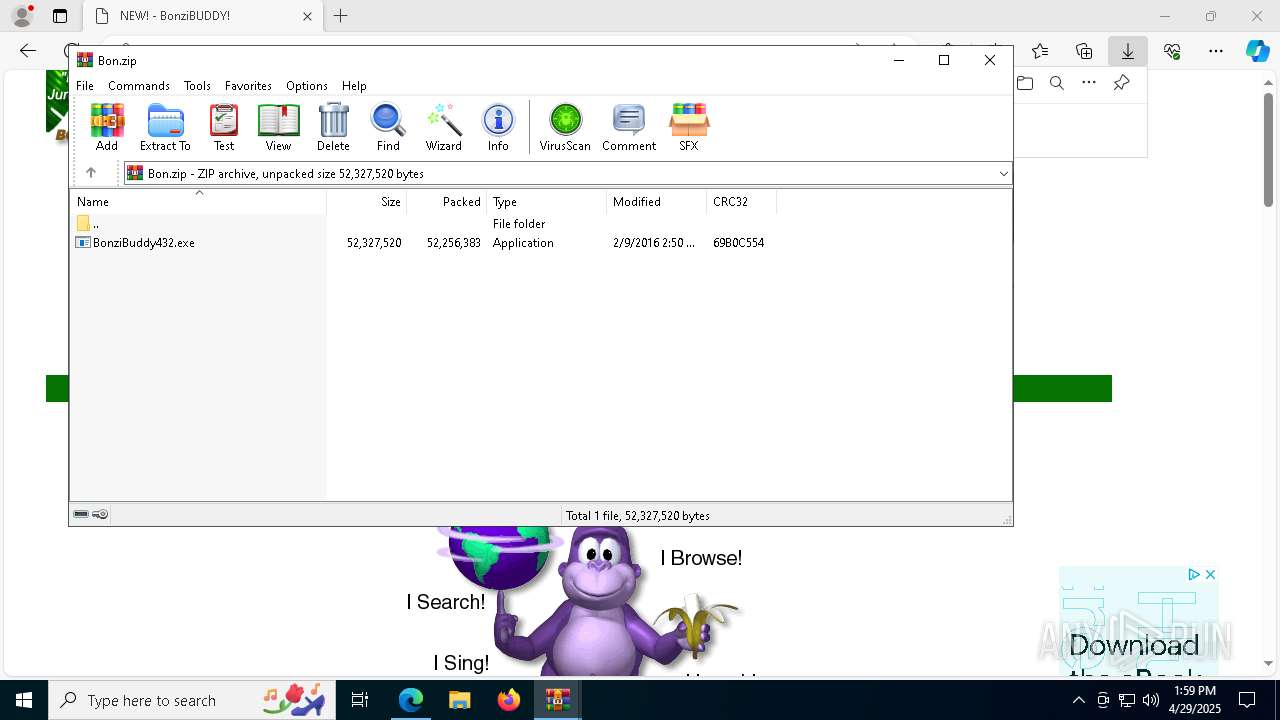Screen dimensions: 1280x720
Task: Click the SFX toolbar icon
Action: [689, 127]
